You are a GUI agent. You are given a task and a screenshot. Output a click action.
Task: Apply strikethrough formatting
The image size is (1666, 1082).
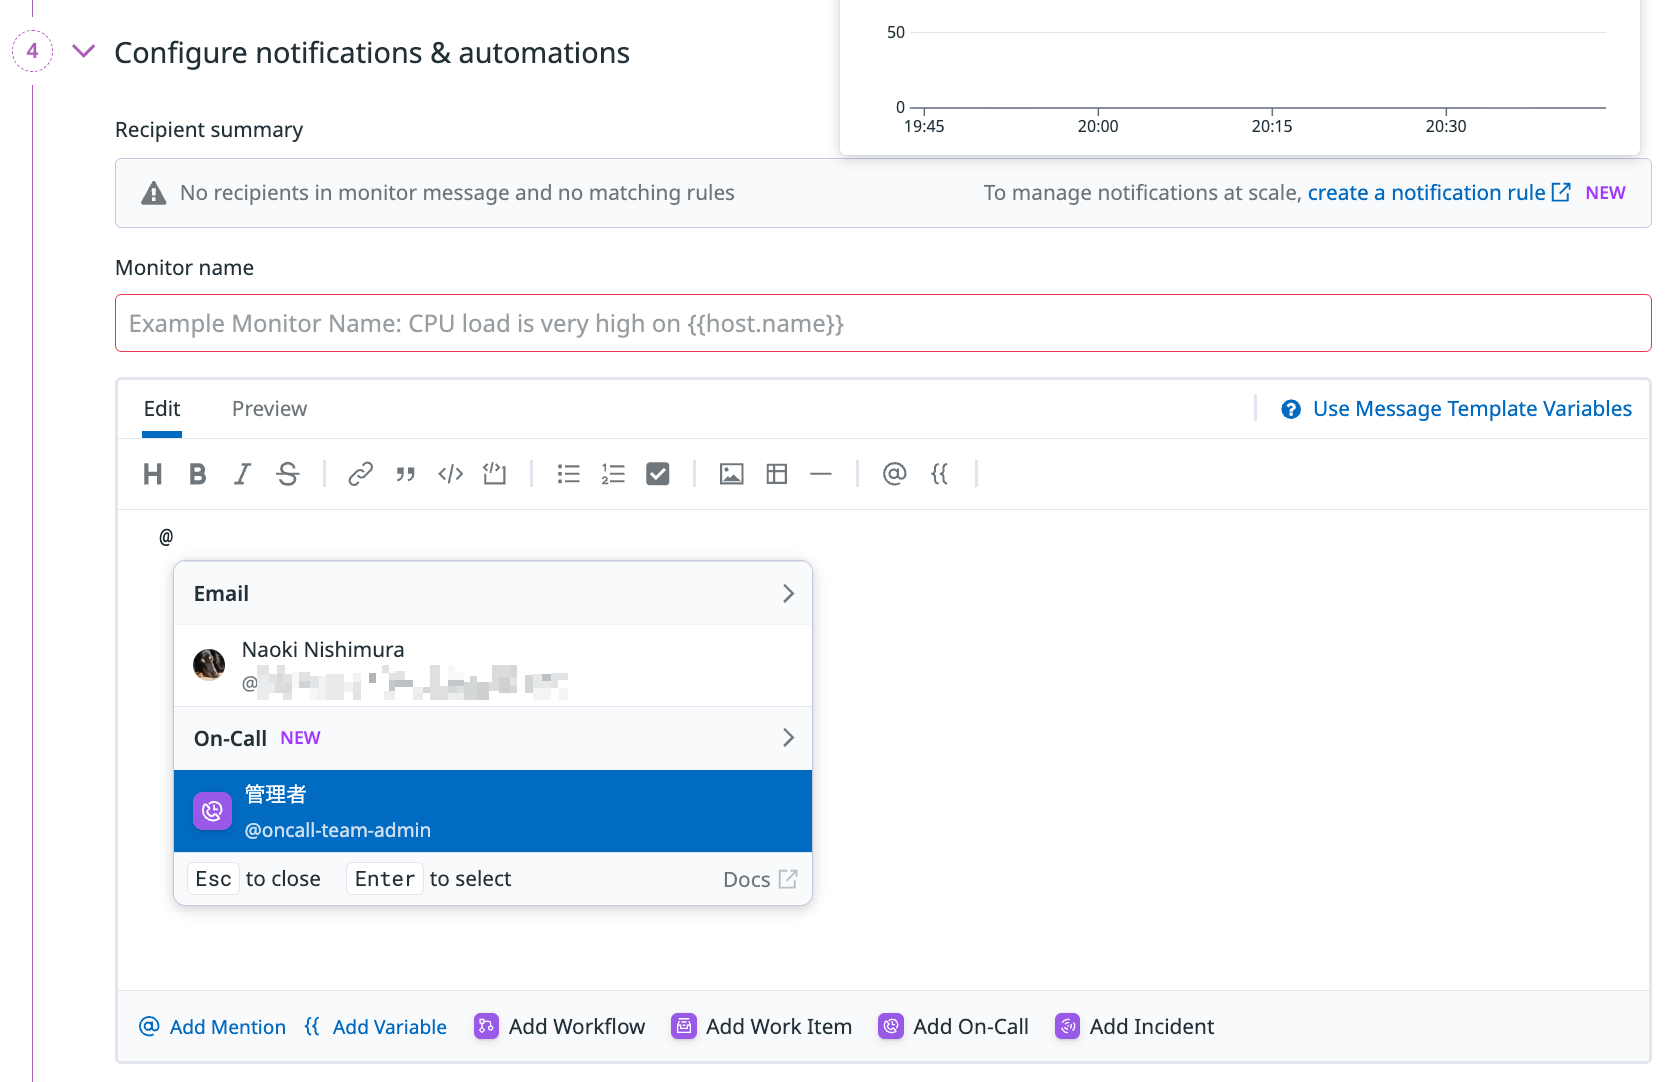pyautogui.click(x=288, y=474)
